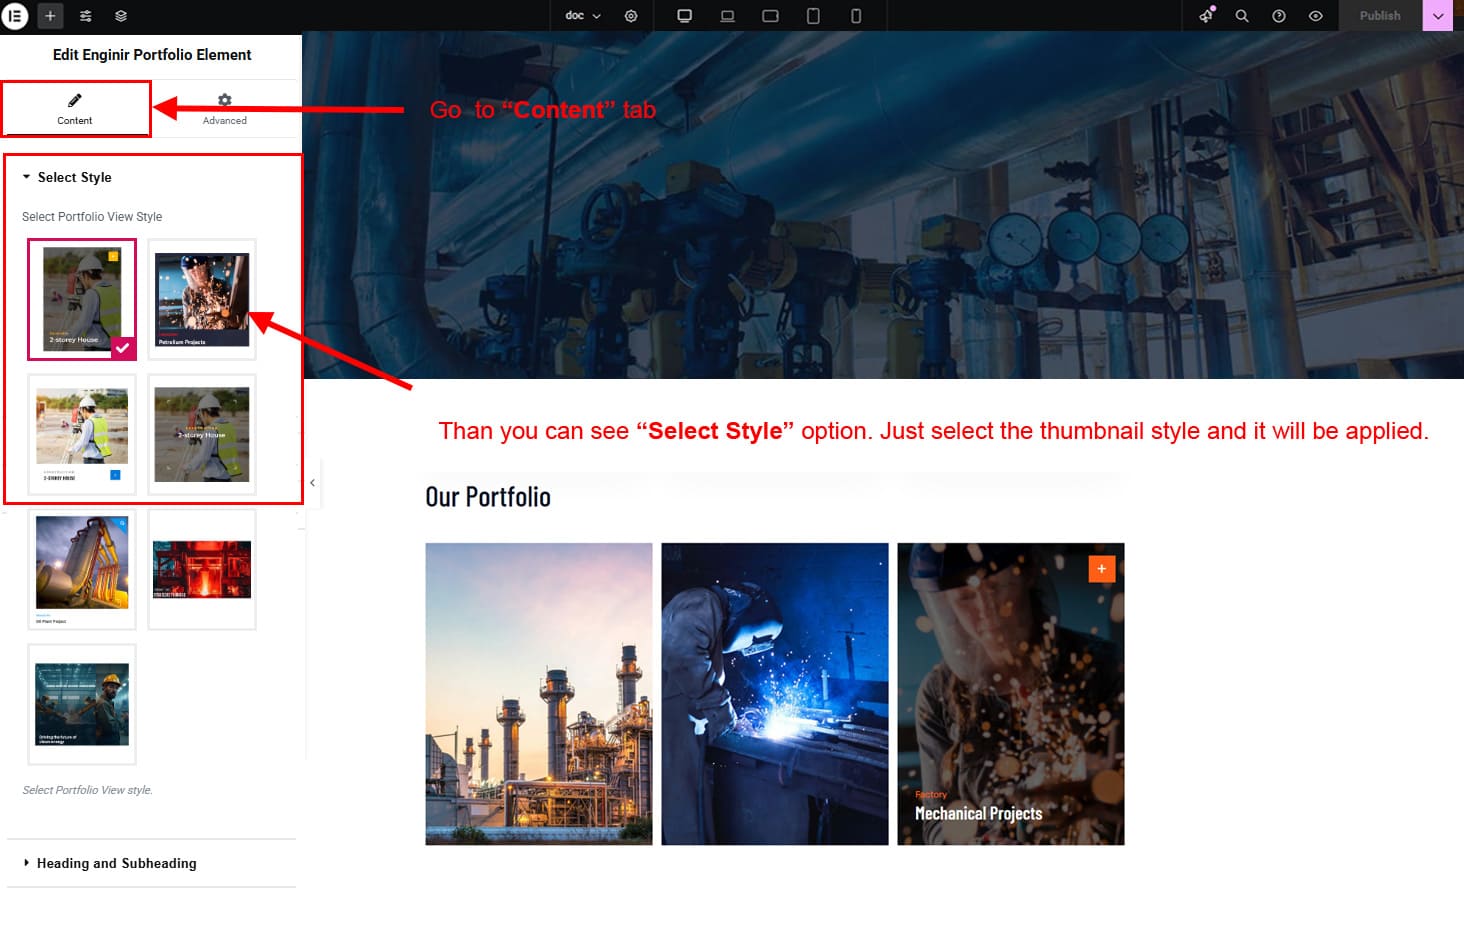The width and height of the screenshot is (1464, 943).
Task: Open the Publish options arrow dropdown
Action: point(1438,16)
